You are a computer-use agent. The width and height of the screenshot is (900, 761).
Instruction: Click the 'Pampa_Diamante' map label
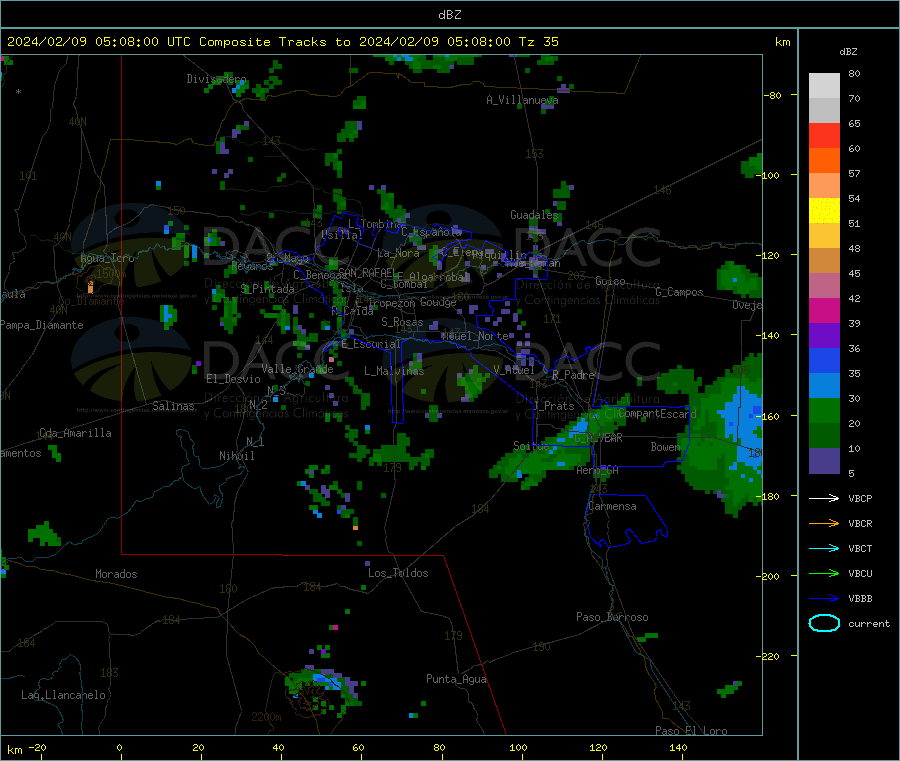point(41,325)
